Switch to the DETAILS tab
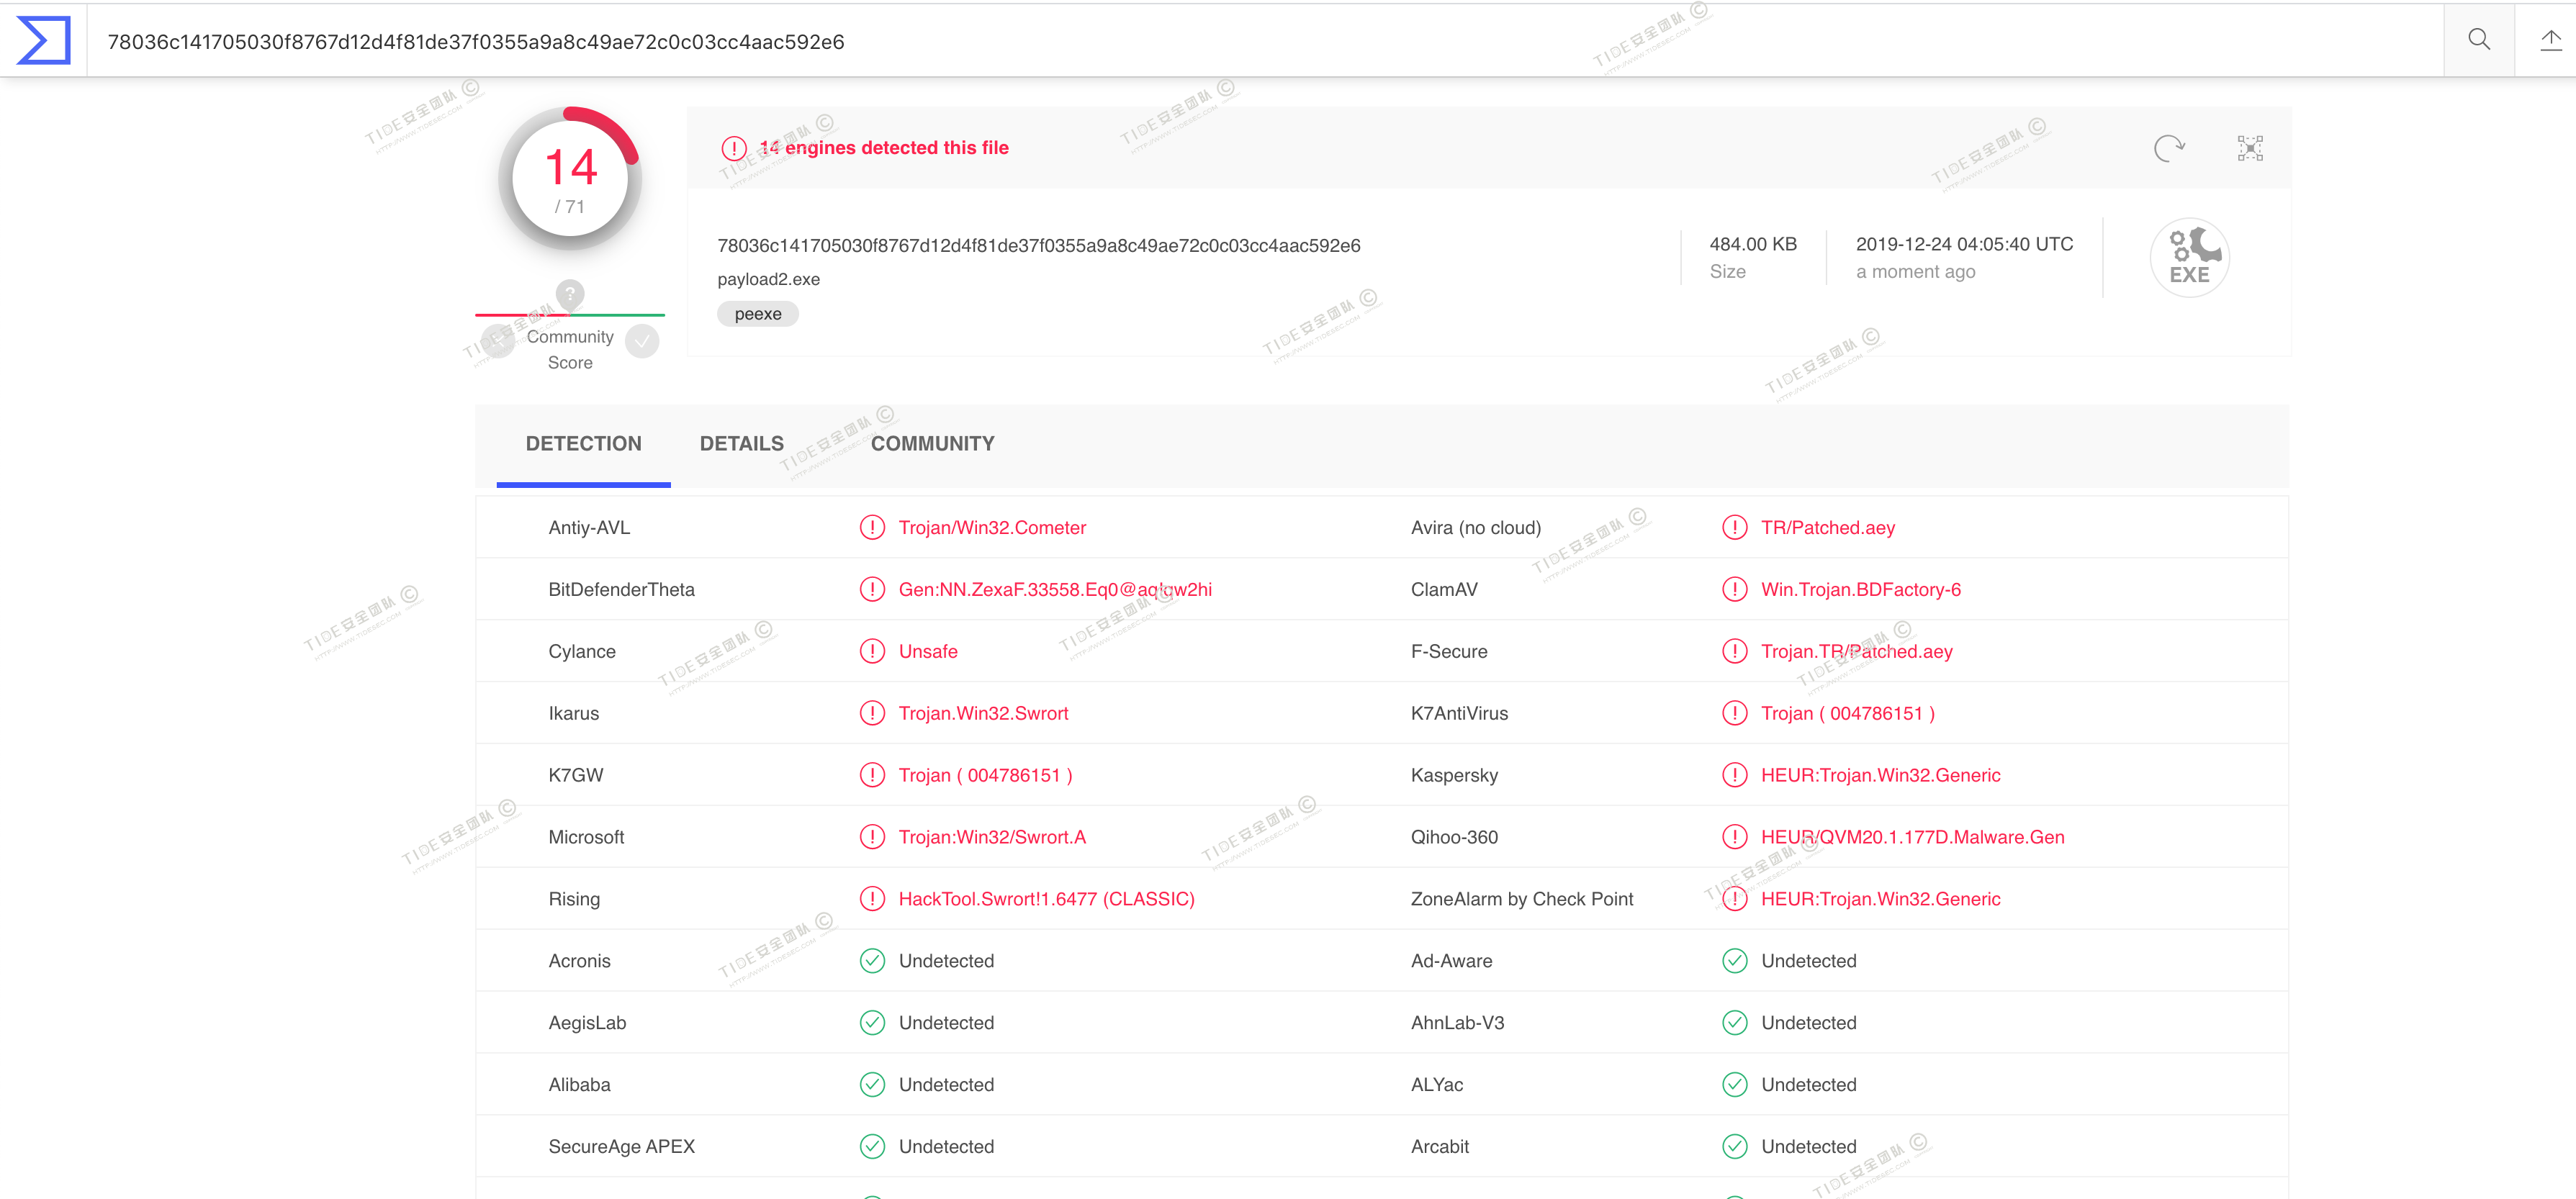Viewport: 2576px width, 1199px height. [741, 443]
